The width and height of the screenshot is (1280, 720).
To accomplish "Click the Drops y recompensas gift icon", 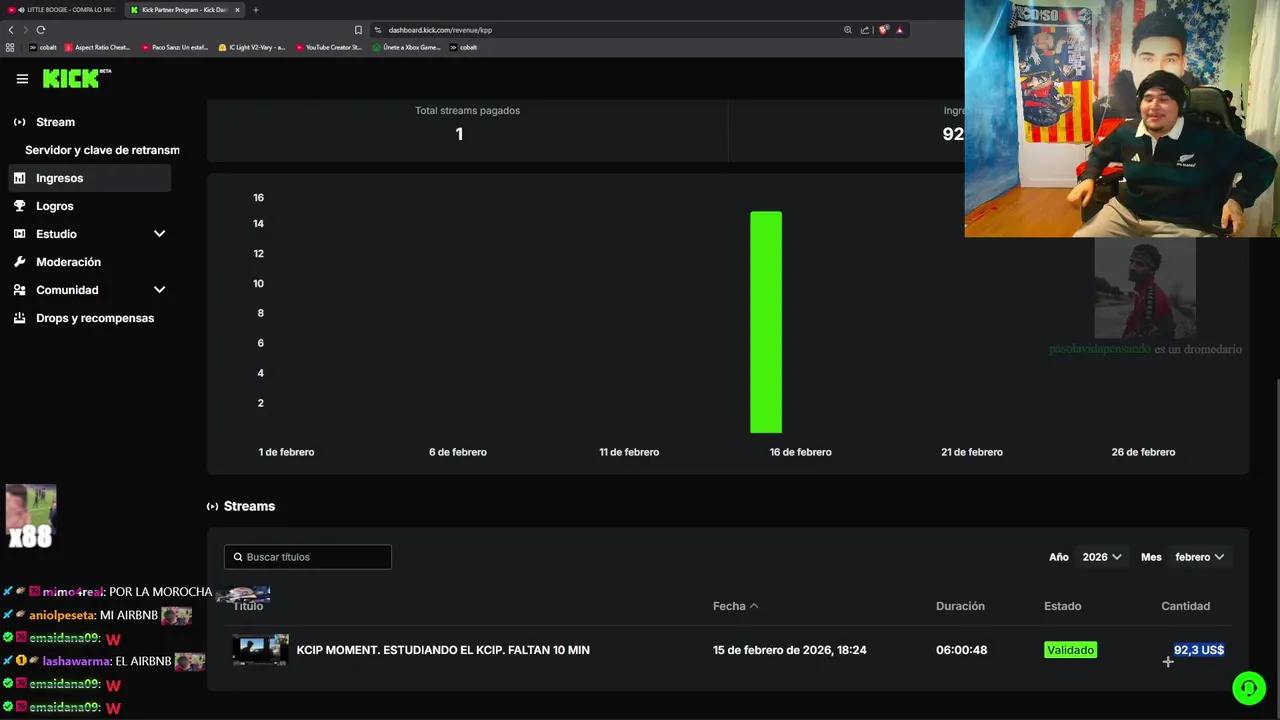I will coord(19,318).
